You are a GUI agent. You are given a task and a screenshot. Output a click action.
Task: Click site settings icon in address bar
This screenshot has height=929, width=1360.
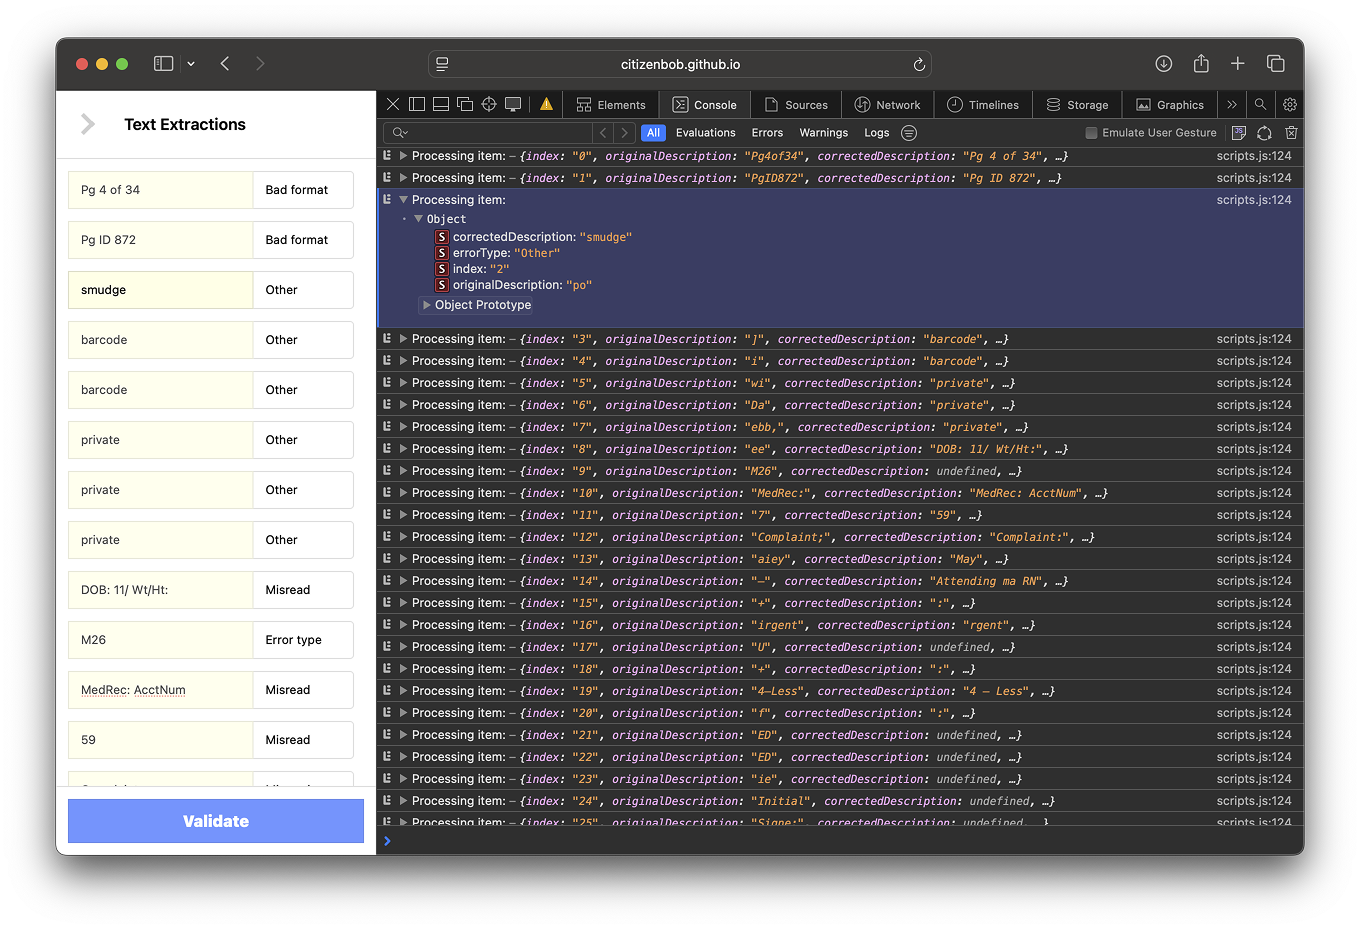442,64
